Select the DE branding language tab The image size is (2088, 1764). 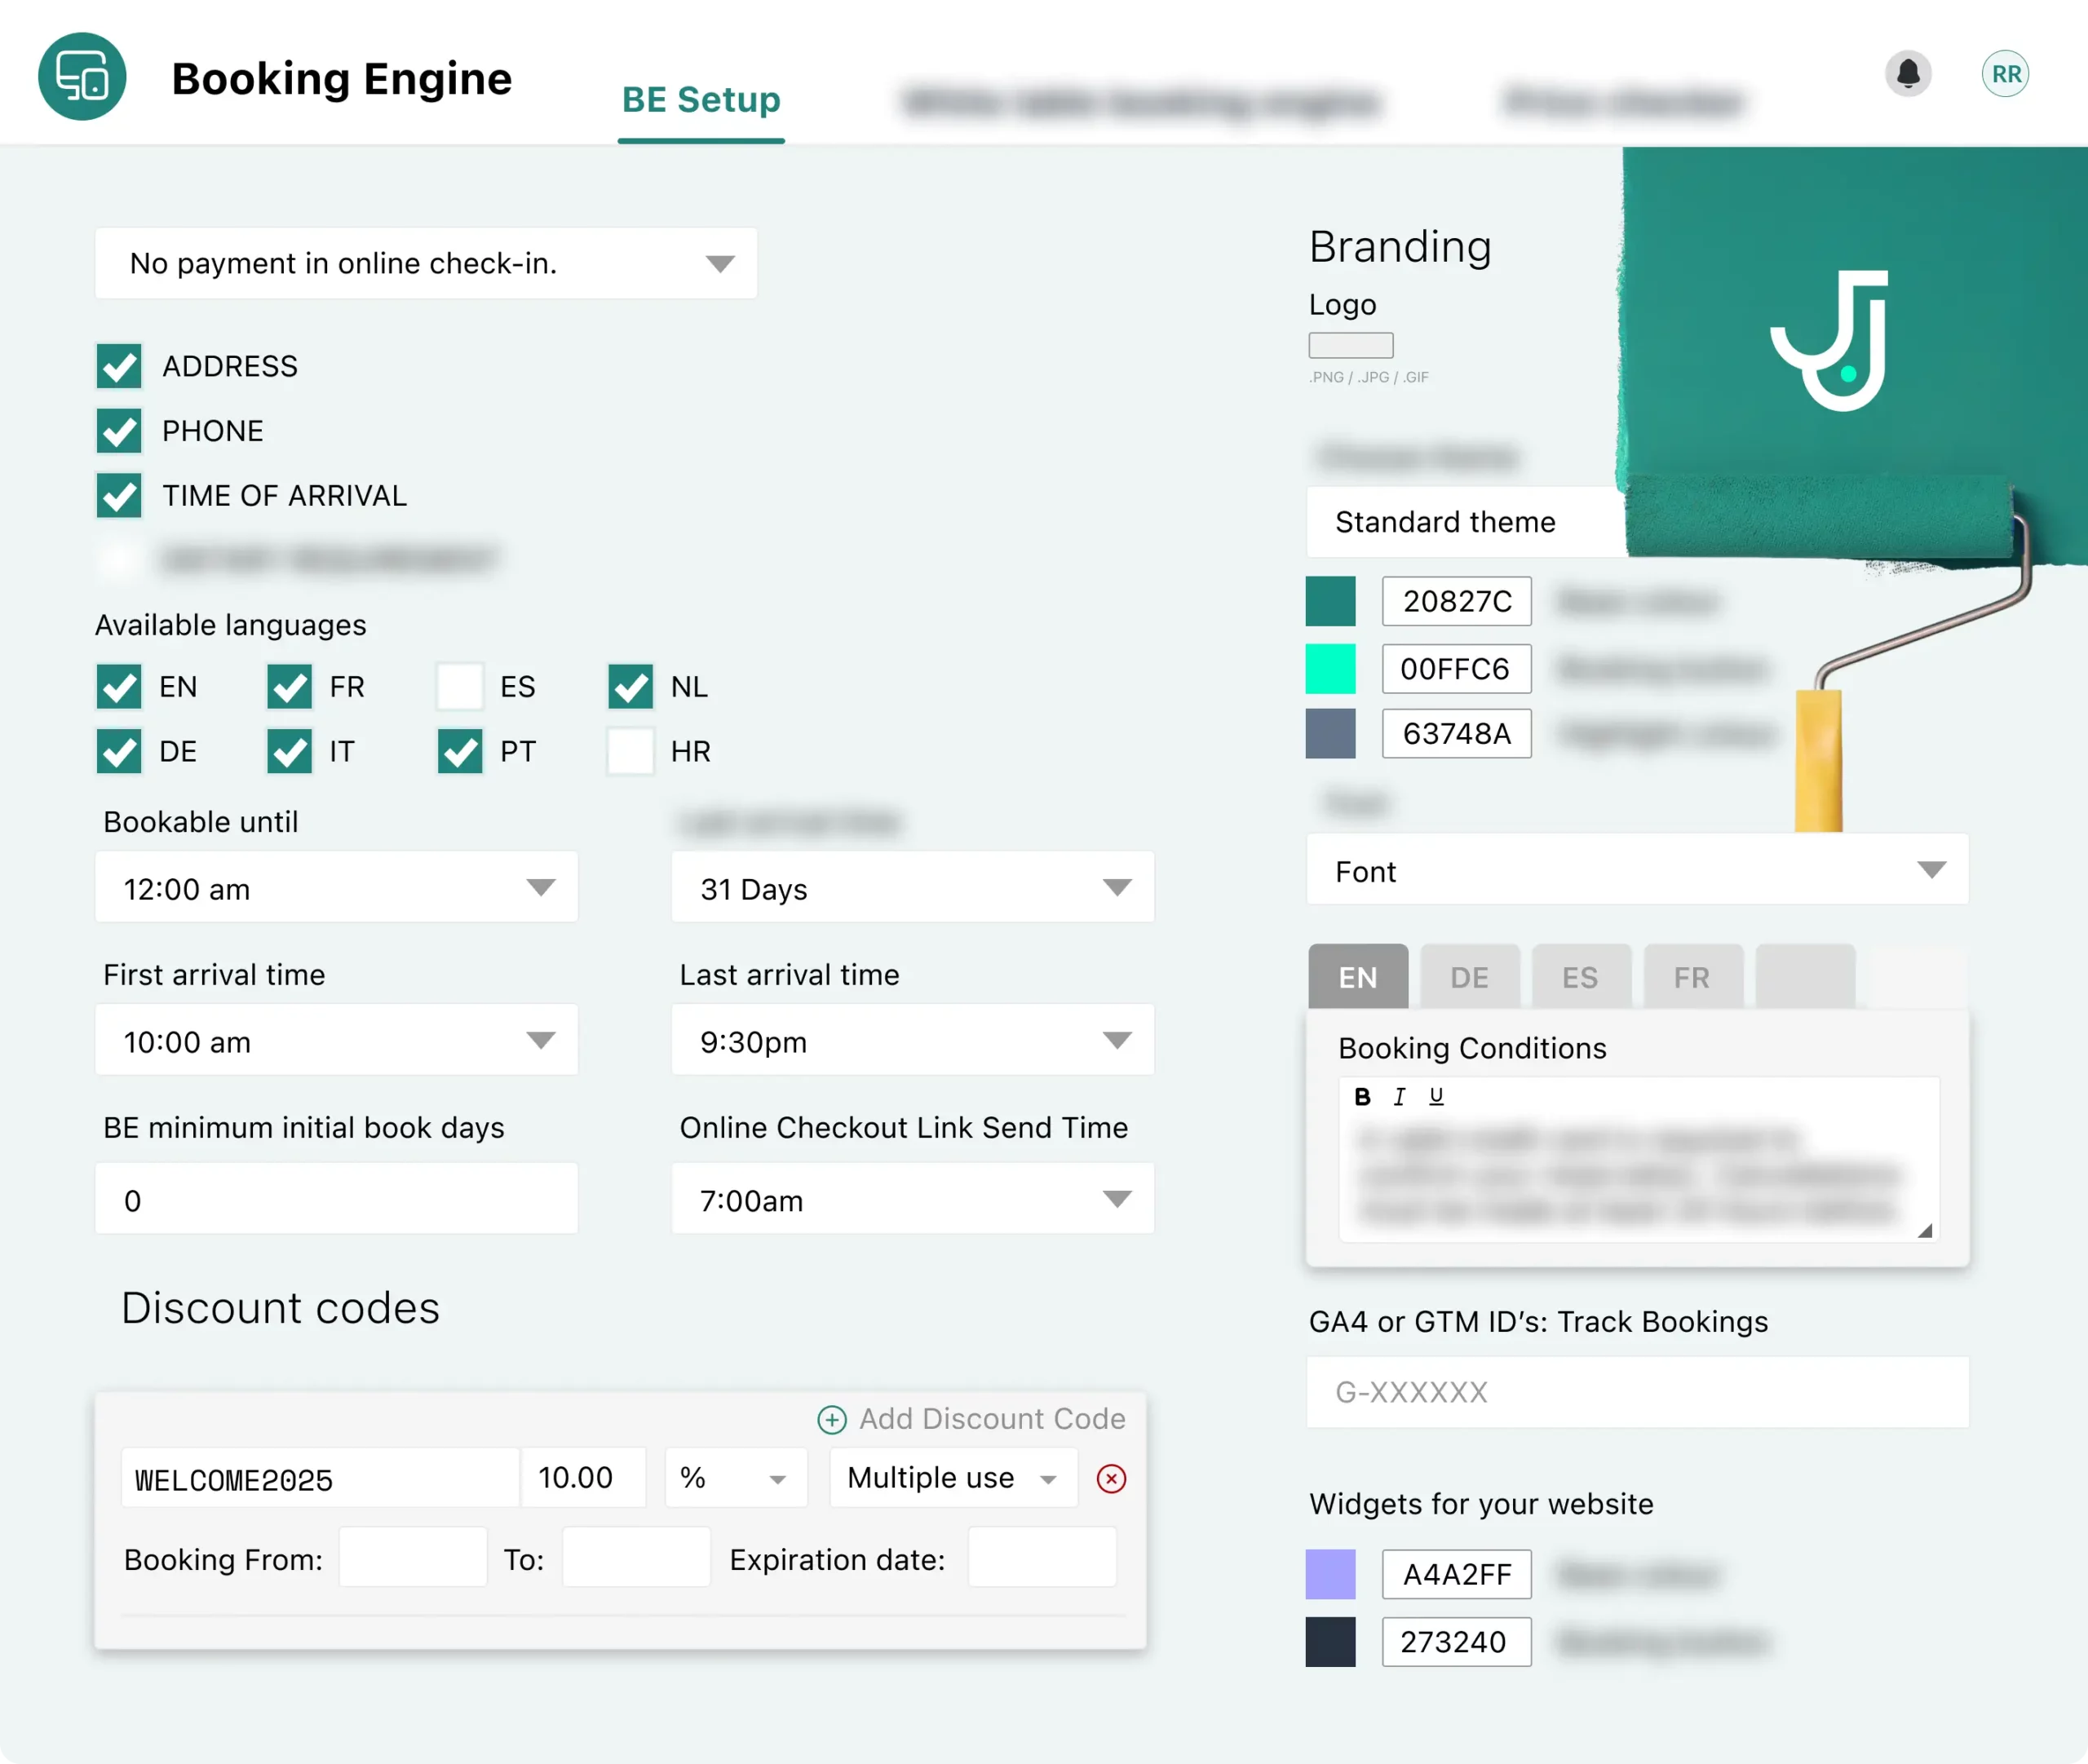(1469, 976)
